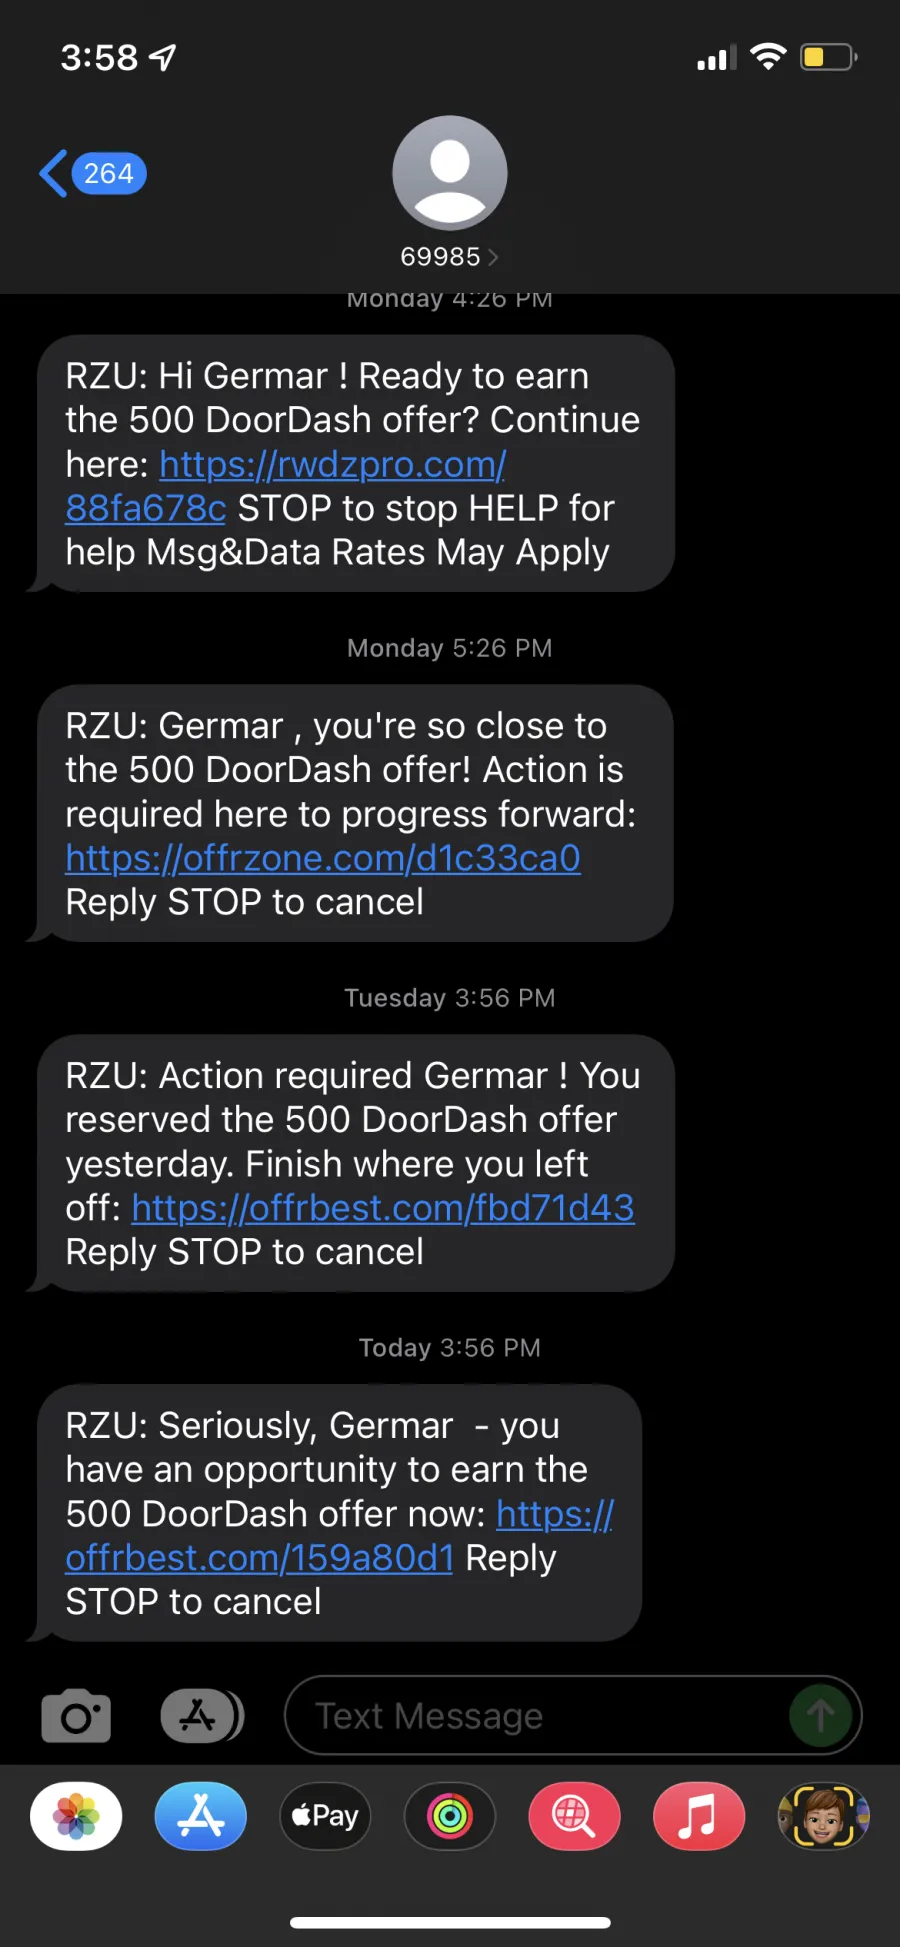Open the Music app icon
Screen dimensions: 900x1947
[x=699, y=1816]
